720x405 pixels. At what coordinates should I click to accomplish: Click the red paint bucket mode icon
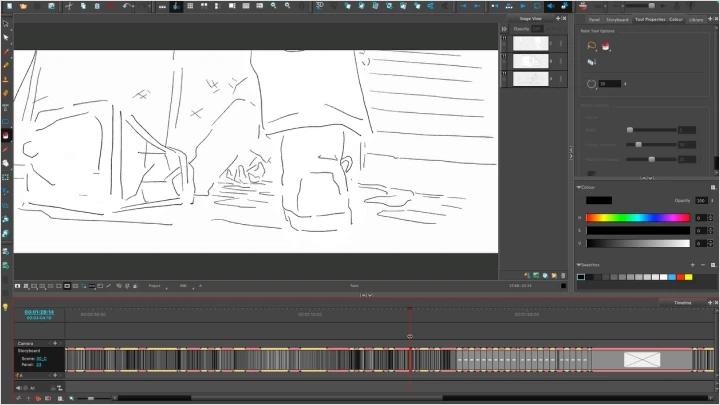coord(605,47)
